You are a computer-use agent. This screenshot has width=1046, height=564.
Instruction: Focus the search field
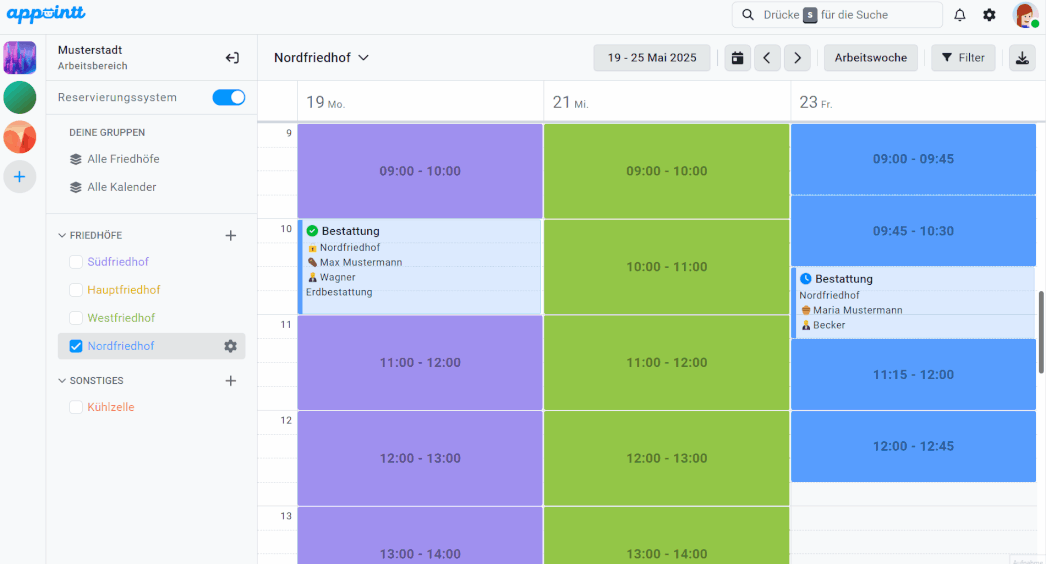[837, 15]
